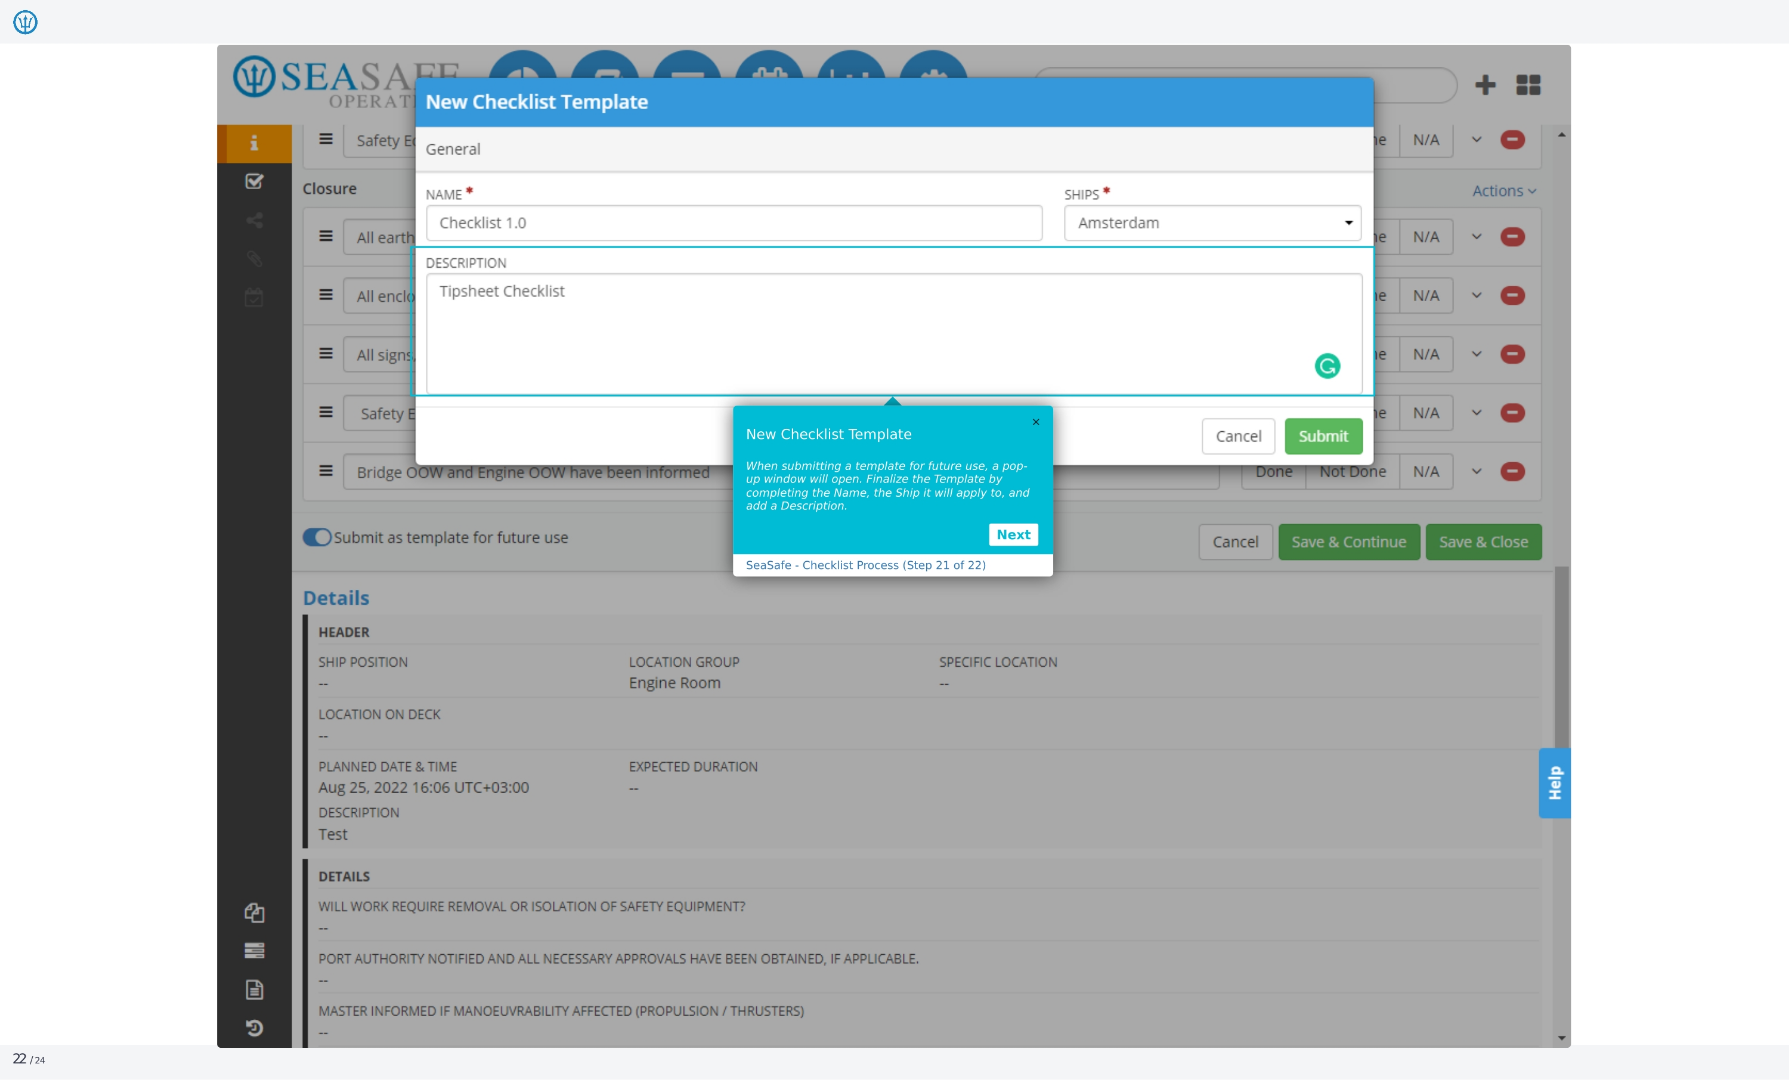Click the scrollbar down arrow at bottom
Screen dimensions: 1789x1080
[x=1561, y=1038]
